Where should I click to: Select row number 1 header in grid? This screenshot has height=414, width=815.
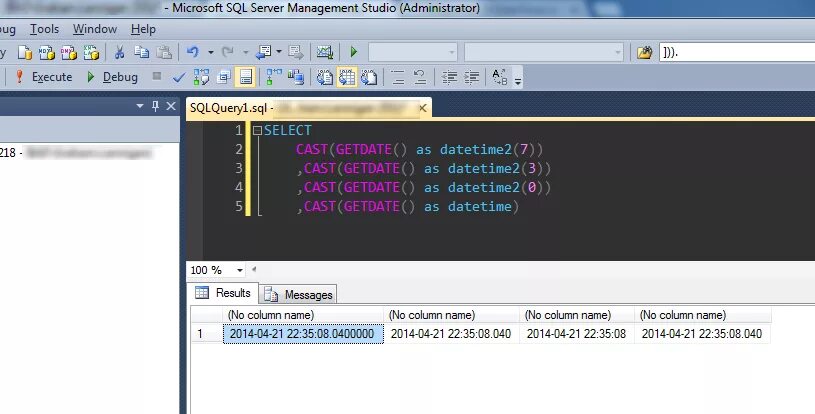pos(206,333)
